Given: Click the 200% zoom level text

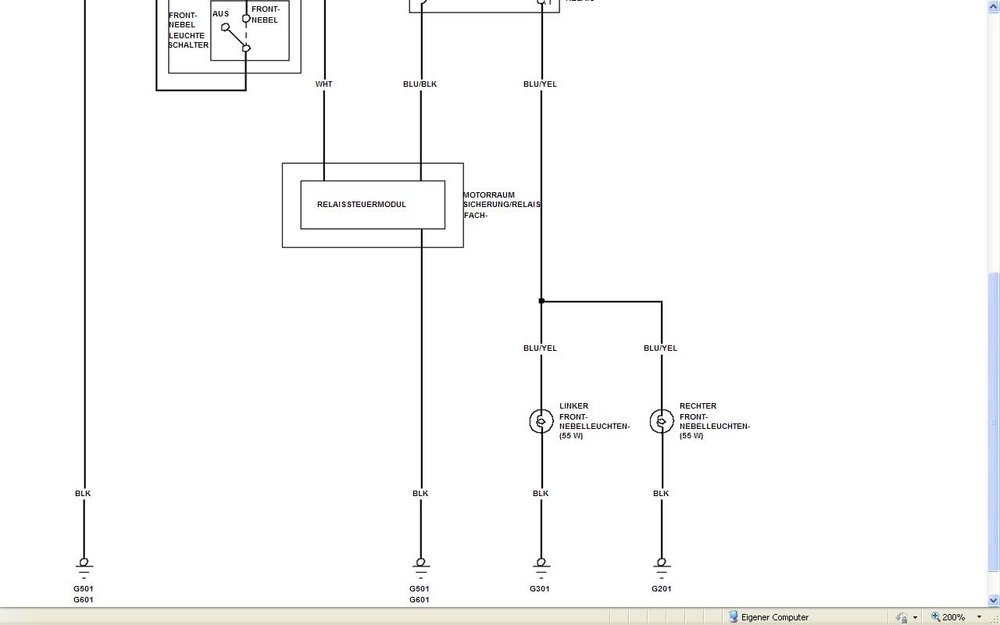Looking at the screenshot, I should coord(954,617).
